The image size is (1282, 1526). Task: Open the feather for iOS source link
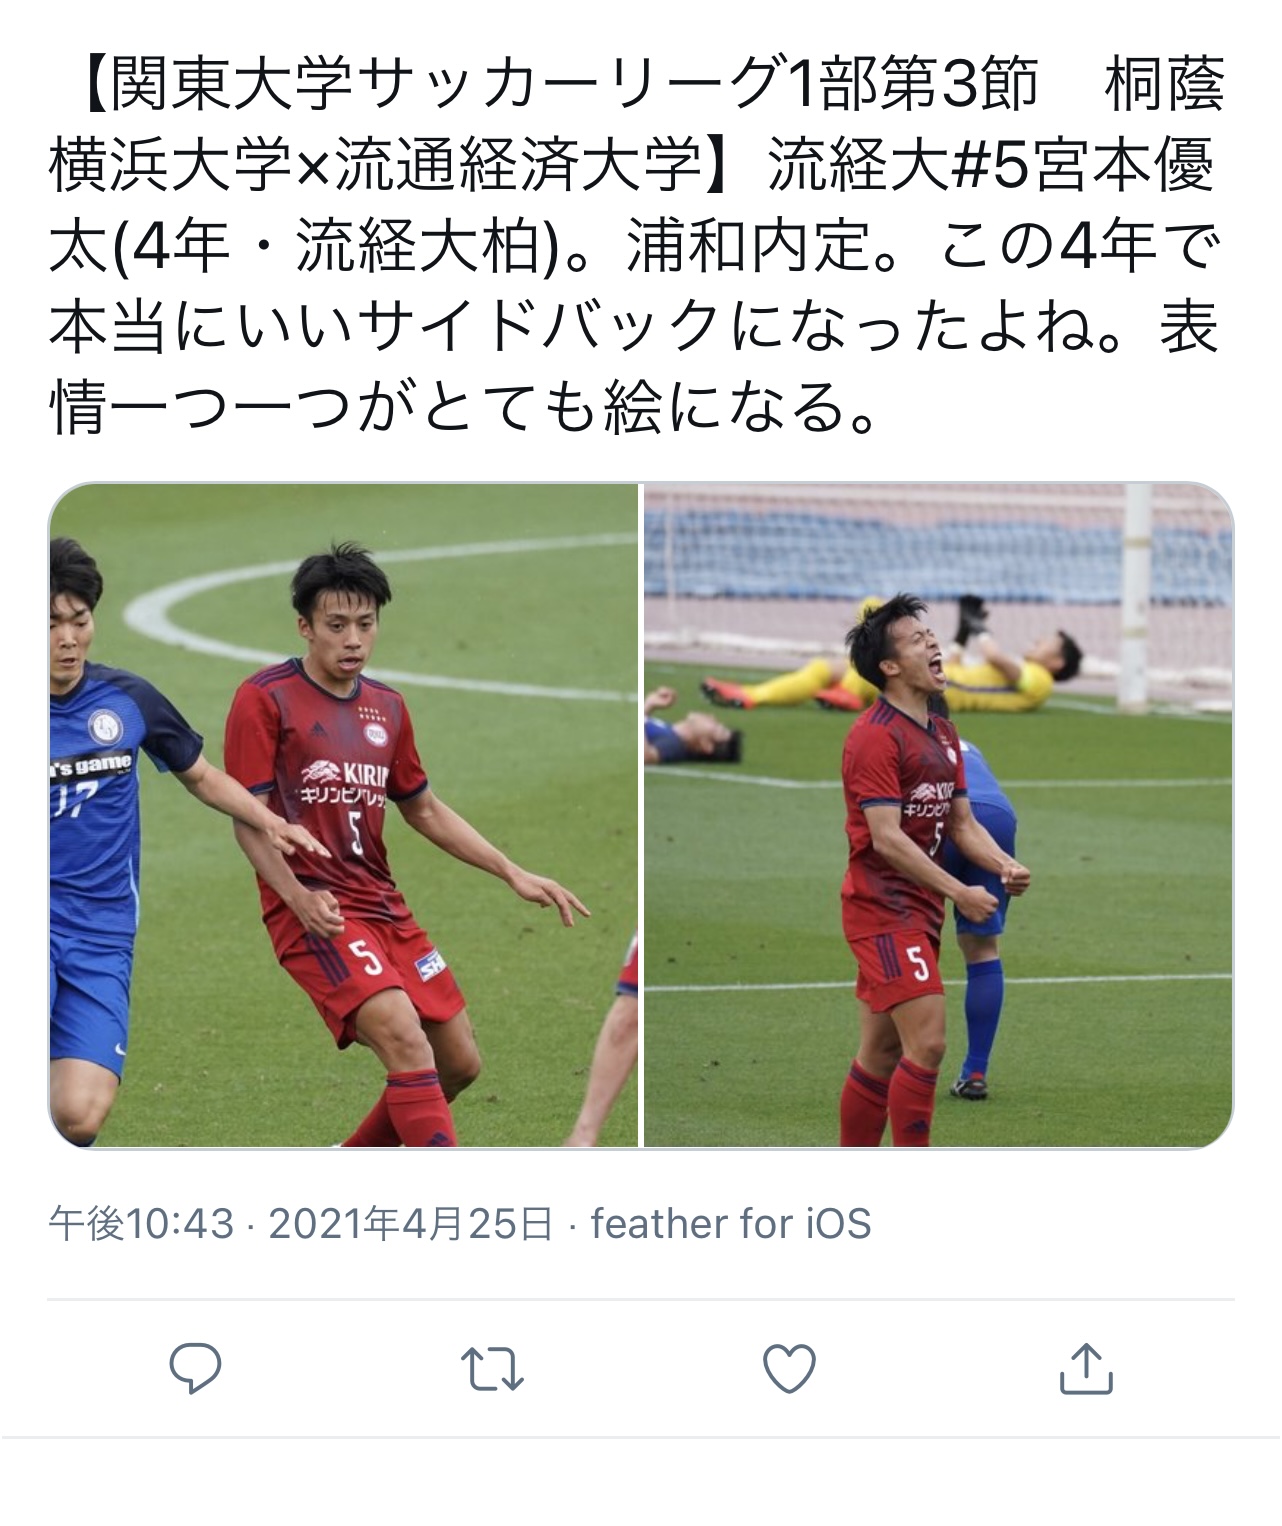click(x=731, y=1223)
